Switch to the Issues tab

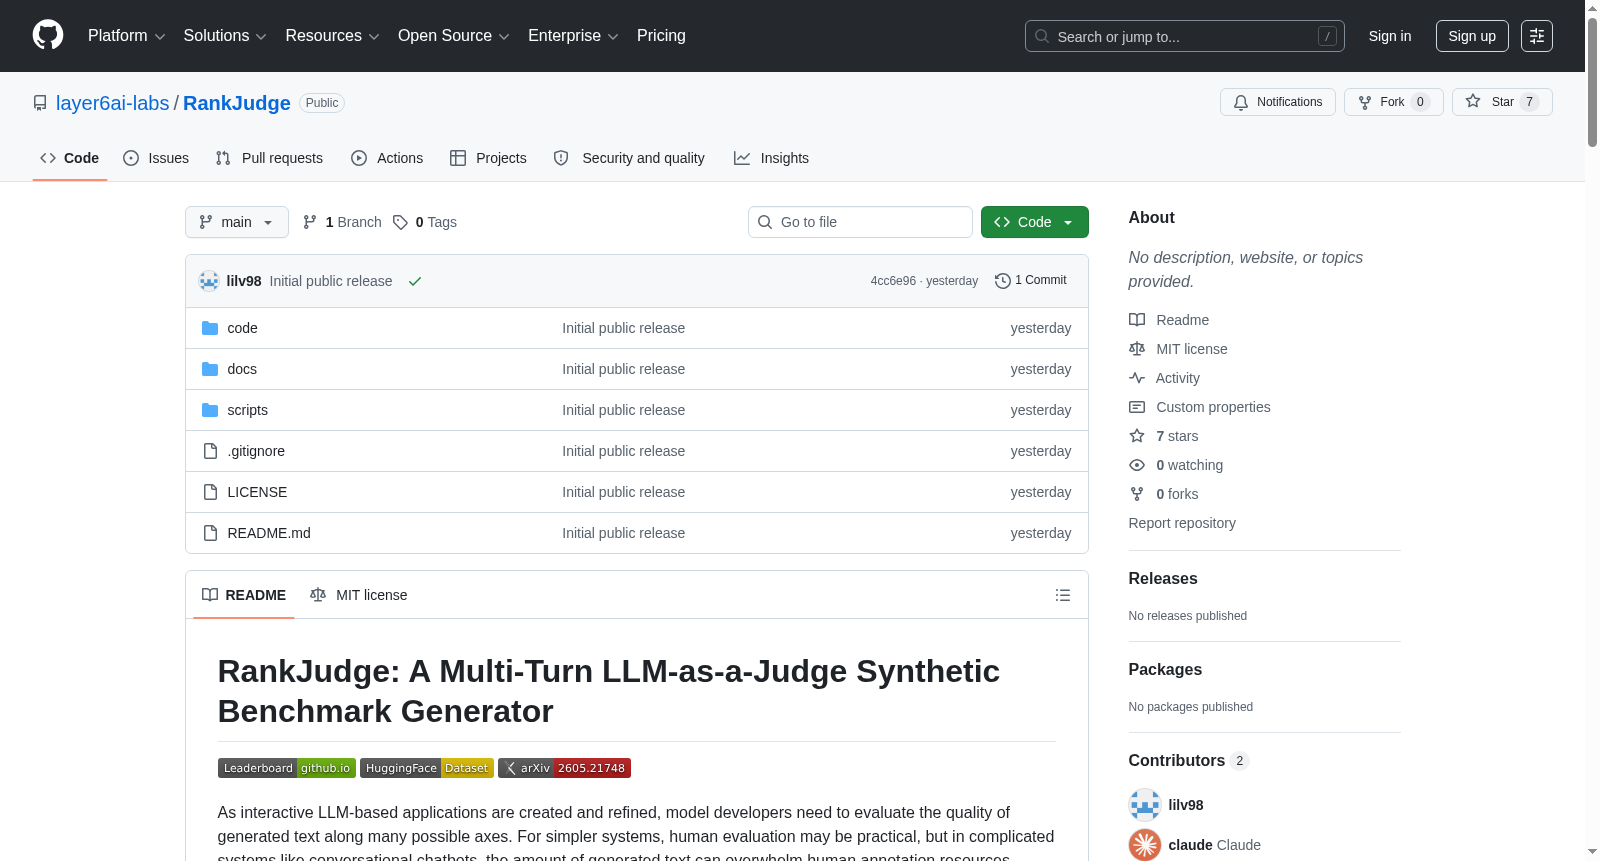(156, 158)
